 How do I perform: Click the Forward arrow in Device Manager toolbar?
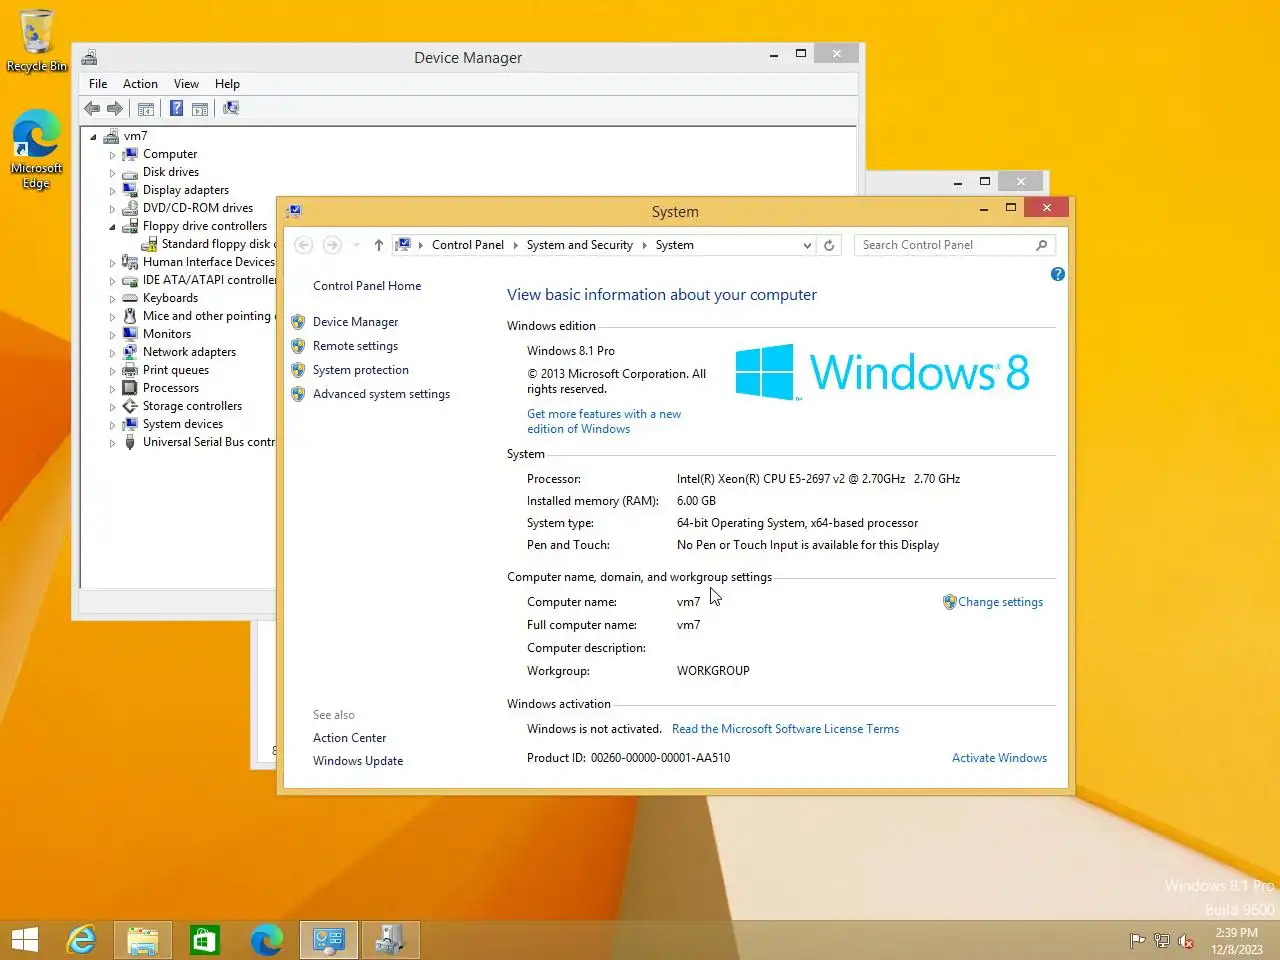115,108
